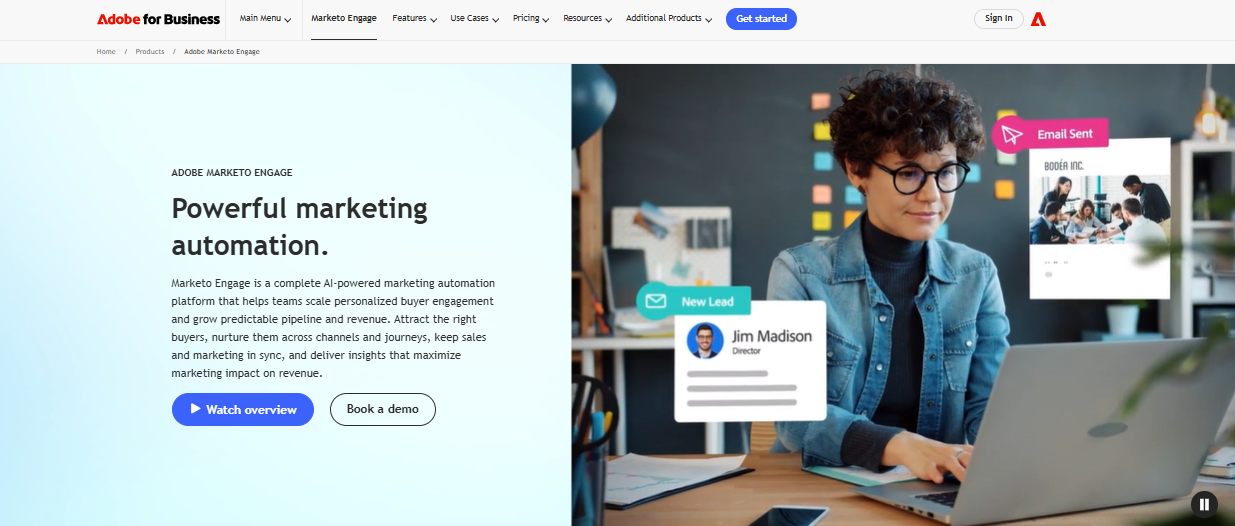Click the New Lead envelope icon

(655, 301)
